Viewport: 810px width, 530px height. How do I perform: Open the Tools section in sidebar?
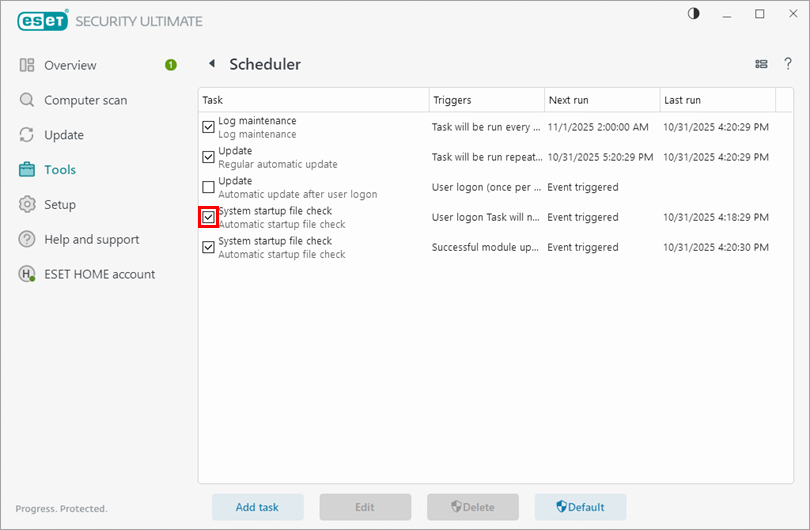point(59,170)
